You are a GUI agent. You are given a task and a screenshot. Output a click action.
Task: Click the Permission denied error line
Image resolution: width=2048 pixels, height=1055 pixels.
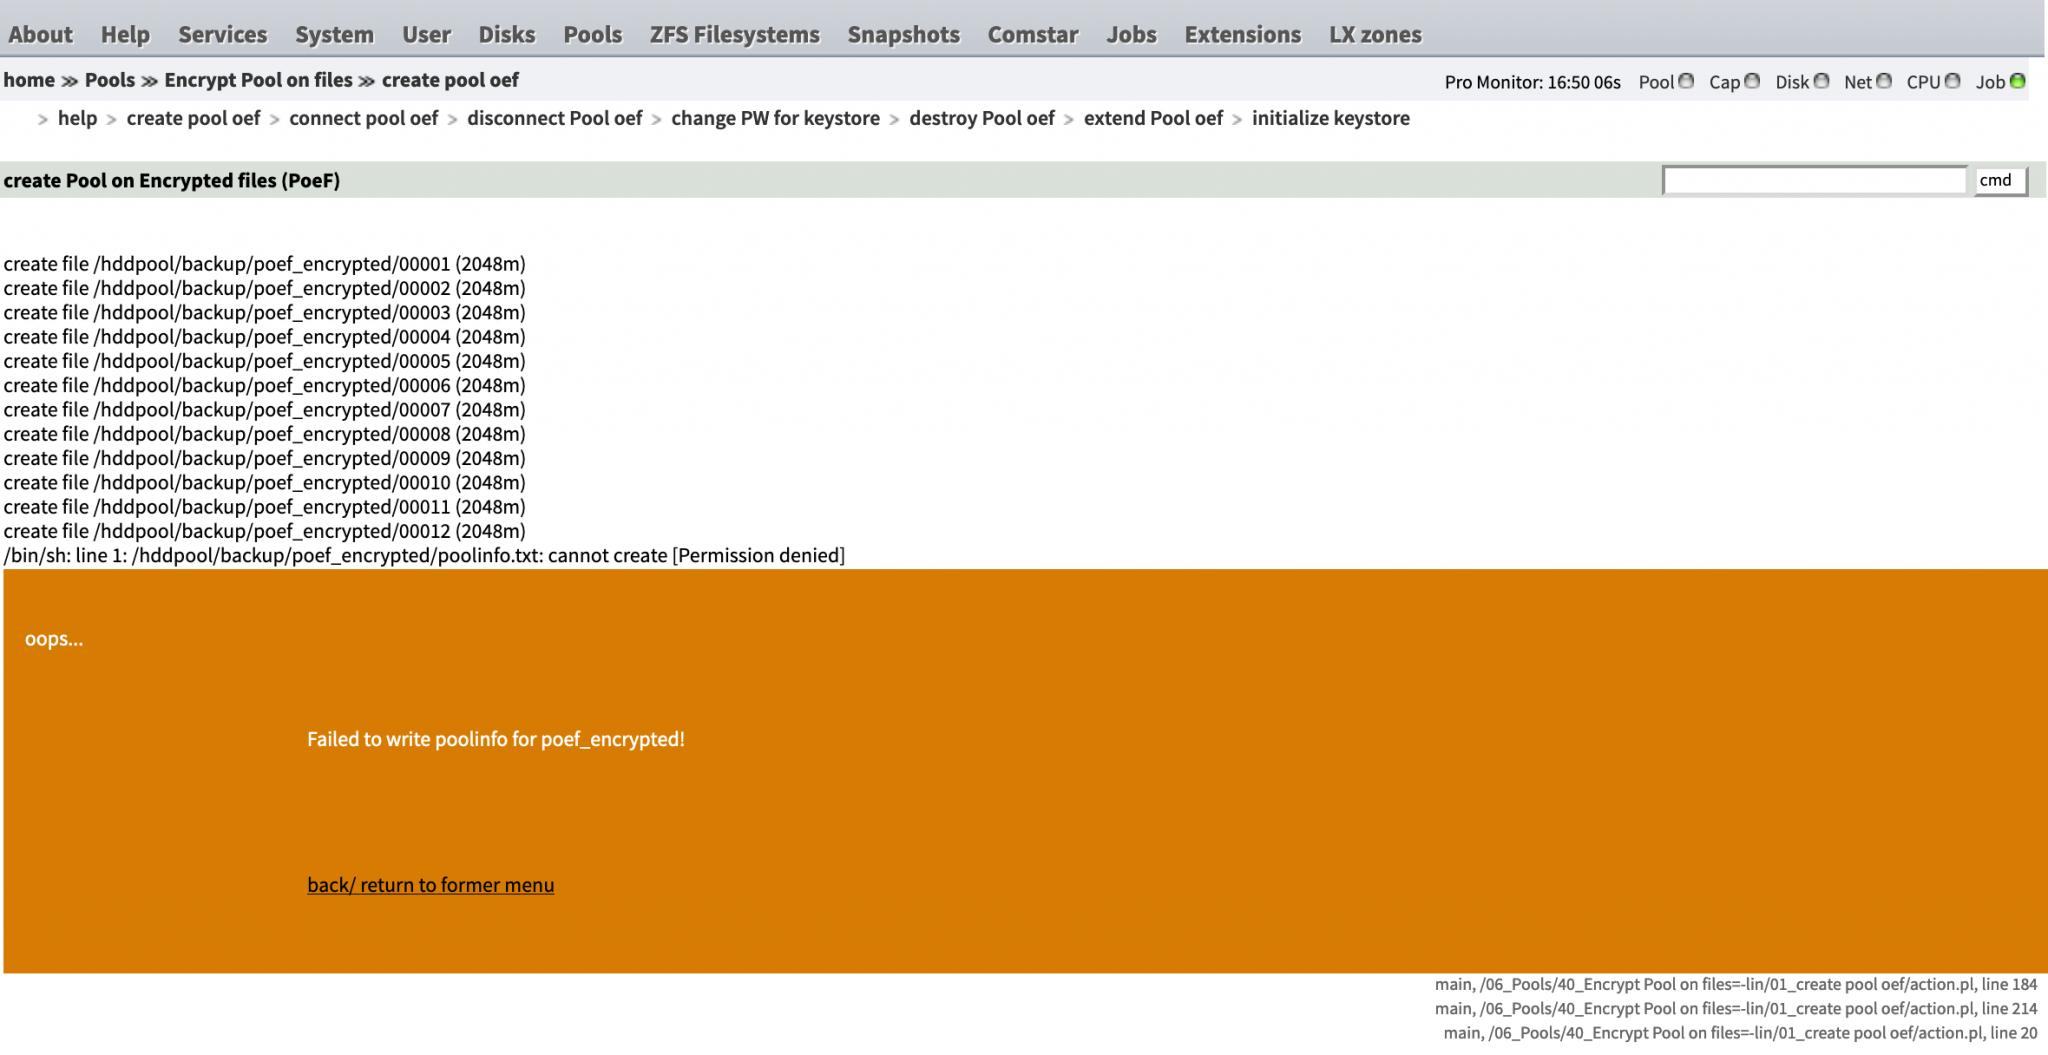coord(424,555)
